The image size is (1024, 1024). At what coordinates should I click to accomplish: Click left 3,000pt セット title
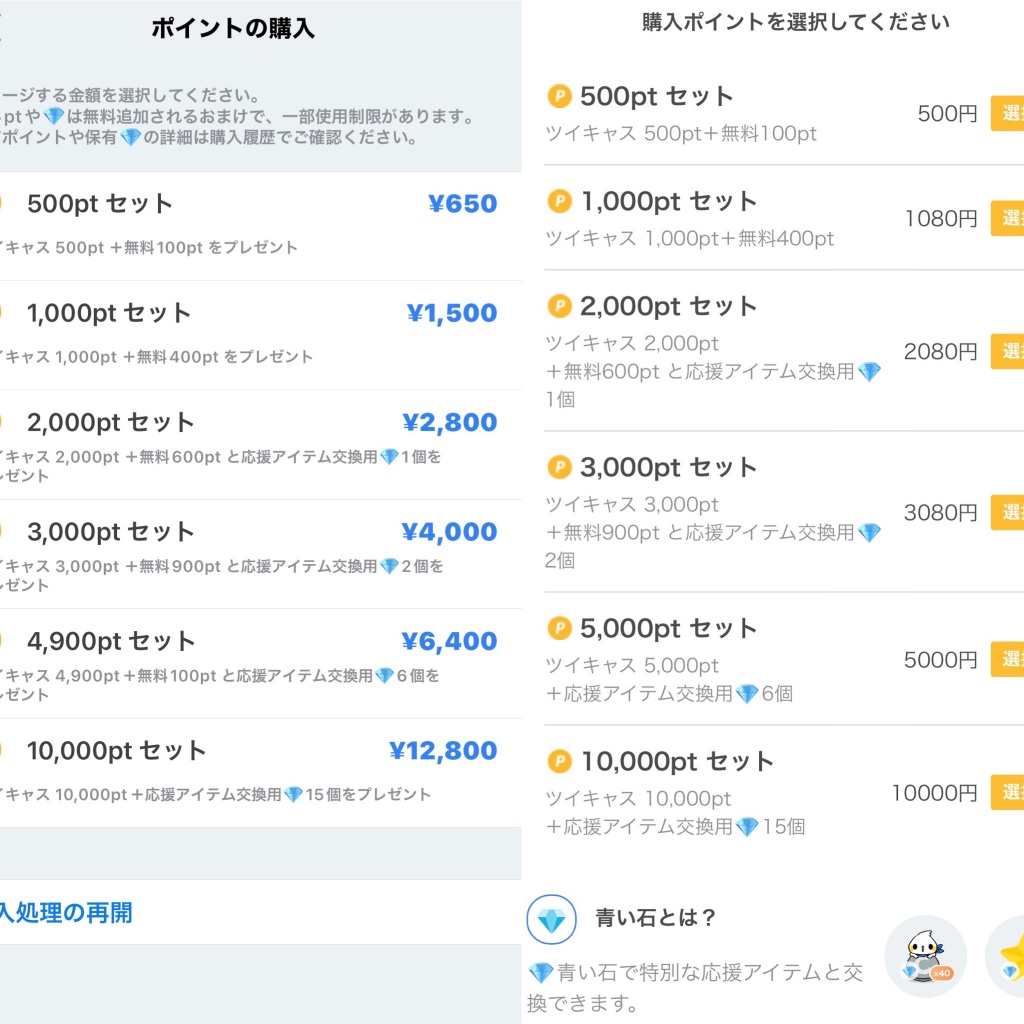(x=110, y=532)
